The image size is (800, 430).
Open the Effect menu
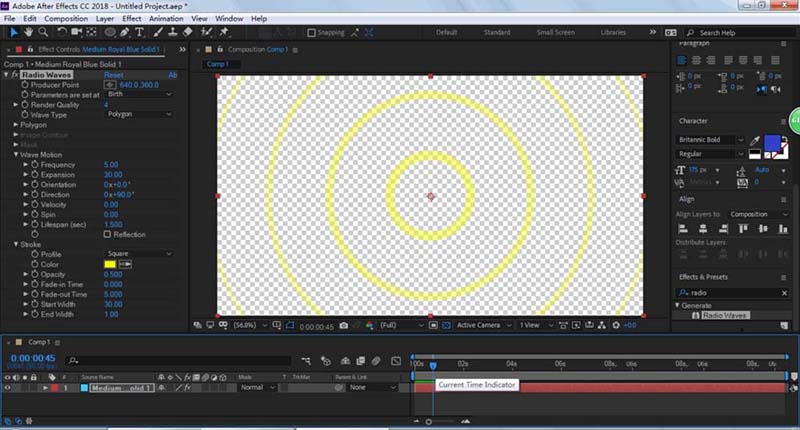pyautogui.click(x=132, y=18)
